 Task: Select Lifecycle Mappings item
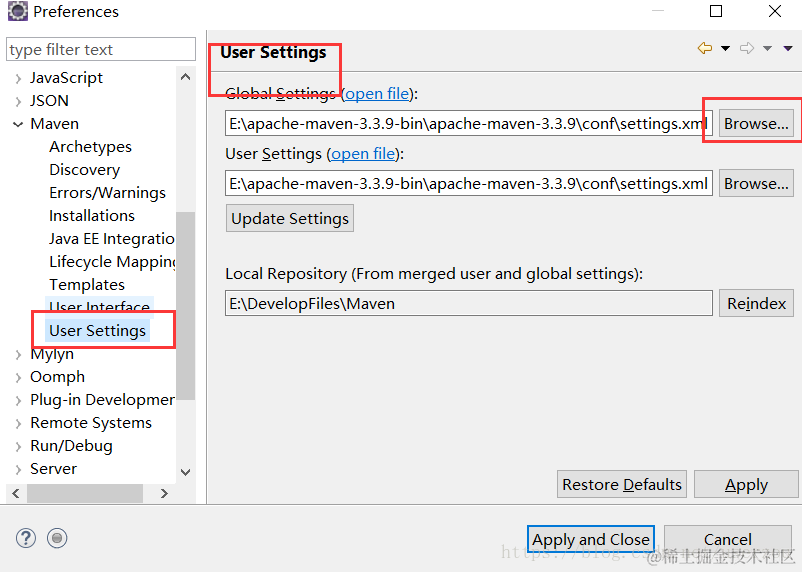tap(112, 262)
